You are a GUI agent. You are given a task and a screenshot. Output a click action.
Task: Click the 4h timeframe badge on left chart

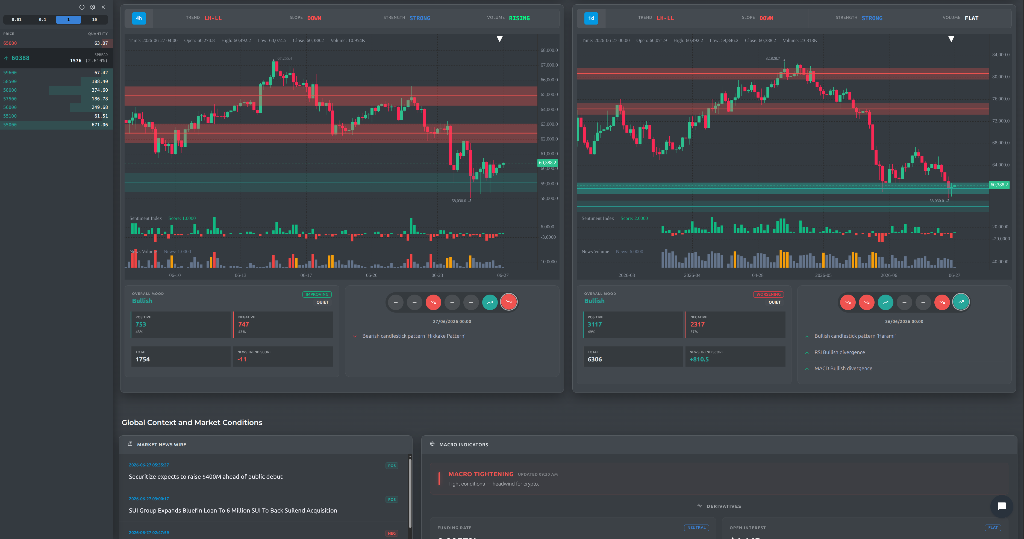coord(139,18)
